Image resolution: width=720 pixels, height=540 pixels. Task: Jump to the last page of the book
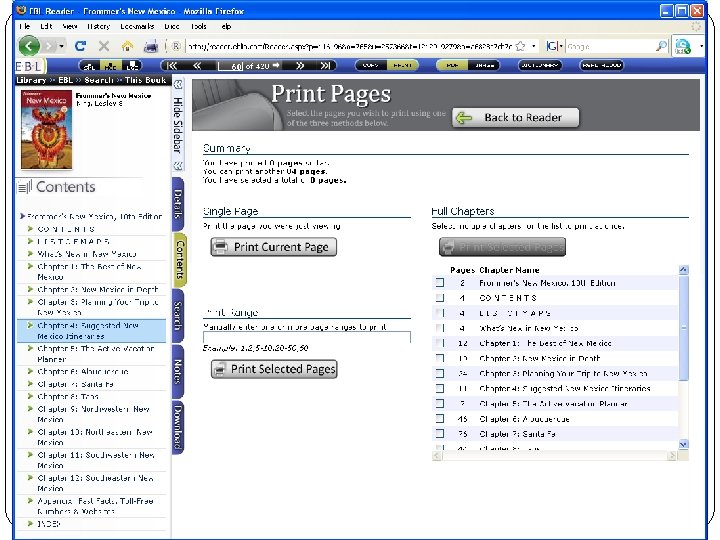(325, 66)
